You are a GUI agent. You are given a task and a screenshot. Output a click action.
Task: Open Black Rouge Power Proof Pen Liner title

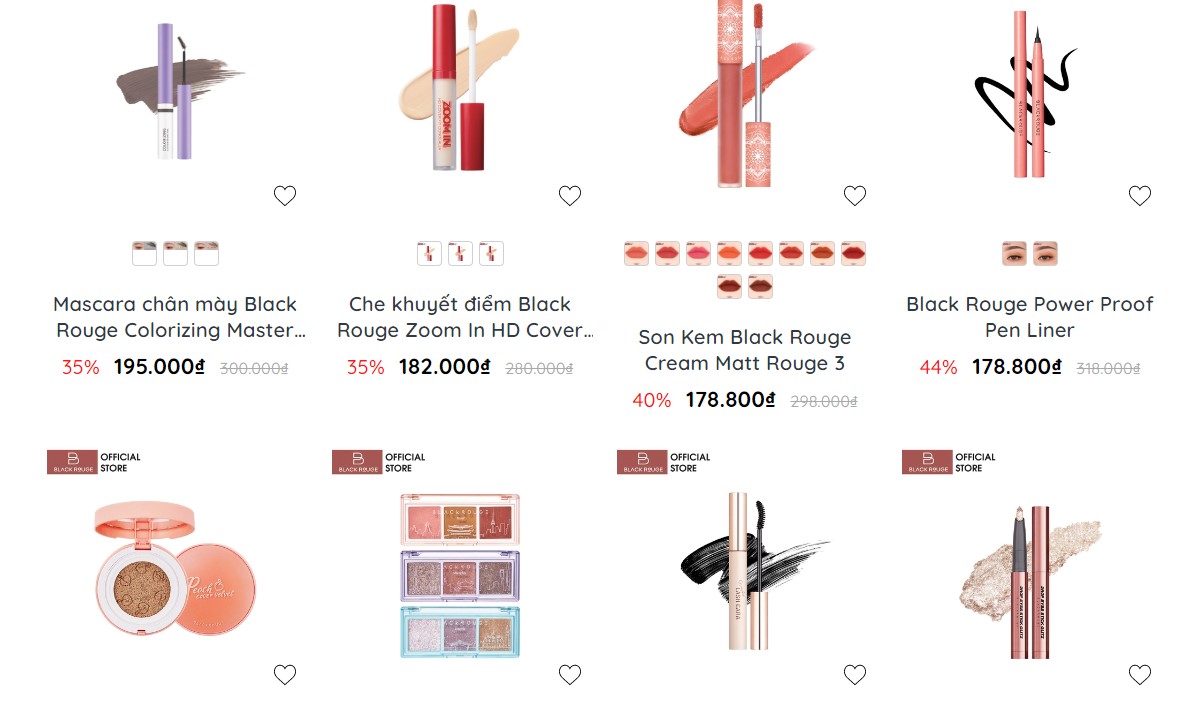pos(1029,317)
